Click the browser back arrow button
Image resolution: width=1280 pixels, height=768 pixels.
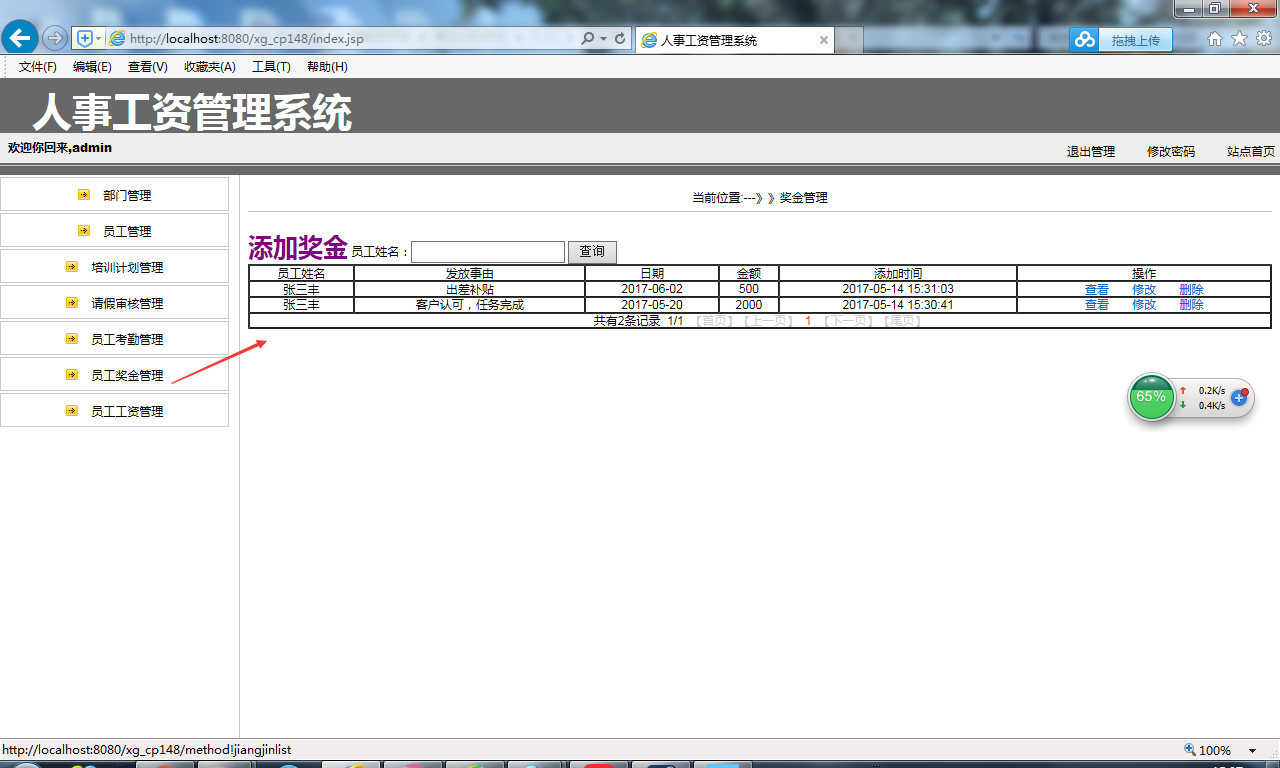point(20,38)
